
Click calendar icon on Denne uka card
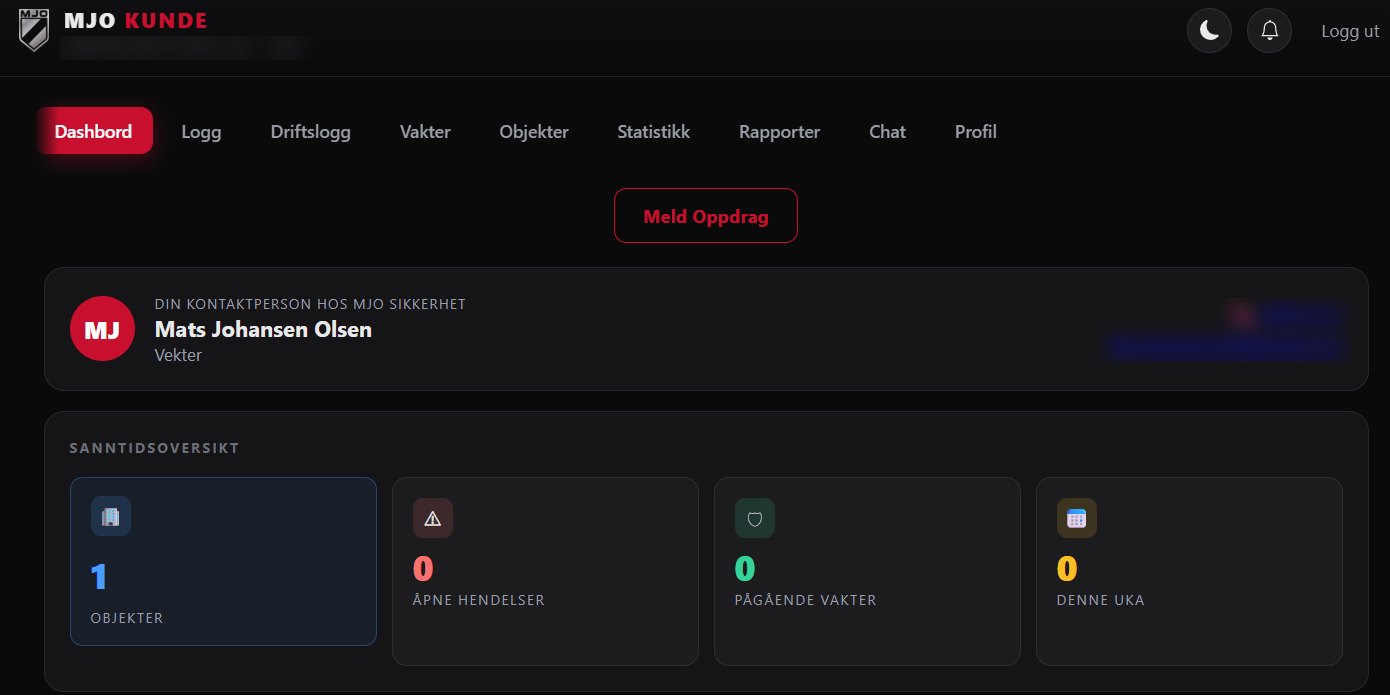[x=1077, y=518]
